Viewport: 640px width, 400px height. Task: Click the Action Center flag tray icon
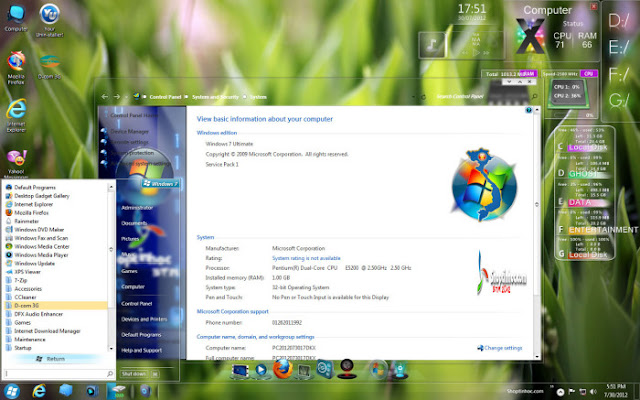coord(571,392)
